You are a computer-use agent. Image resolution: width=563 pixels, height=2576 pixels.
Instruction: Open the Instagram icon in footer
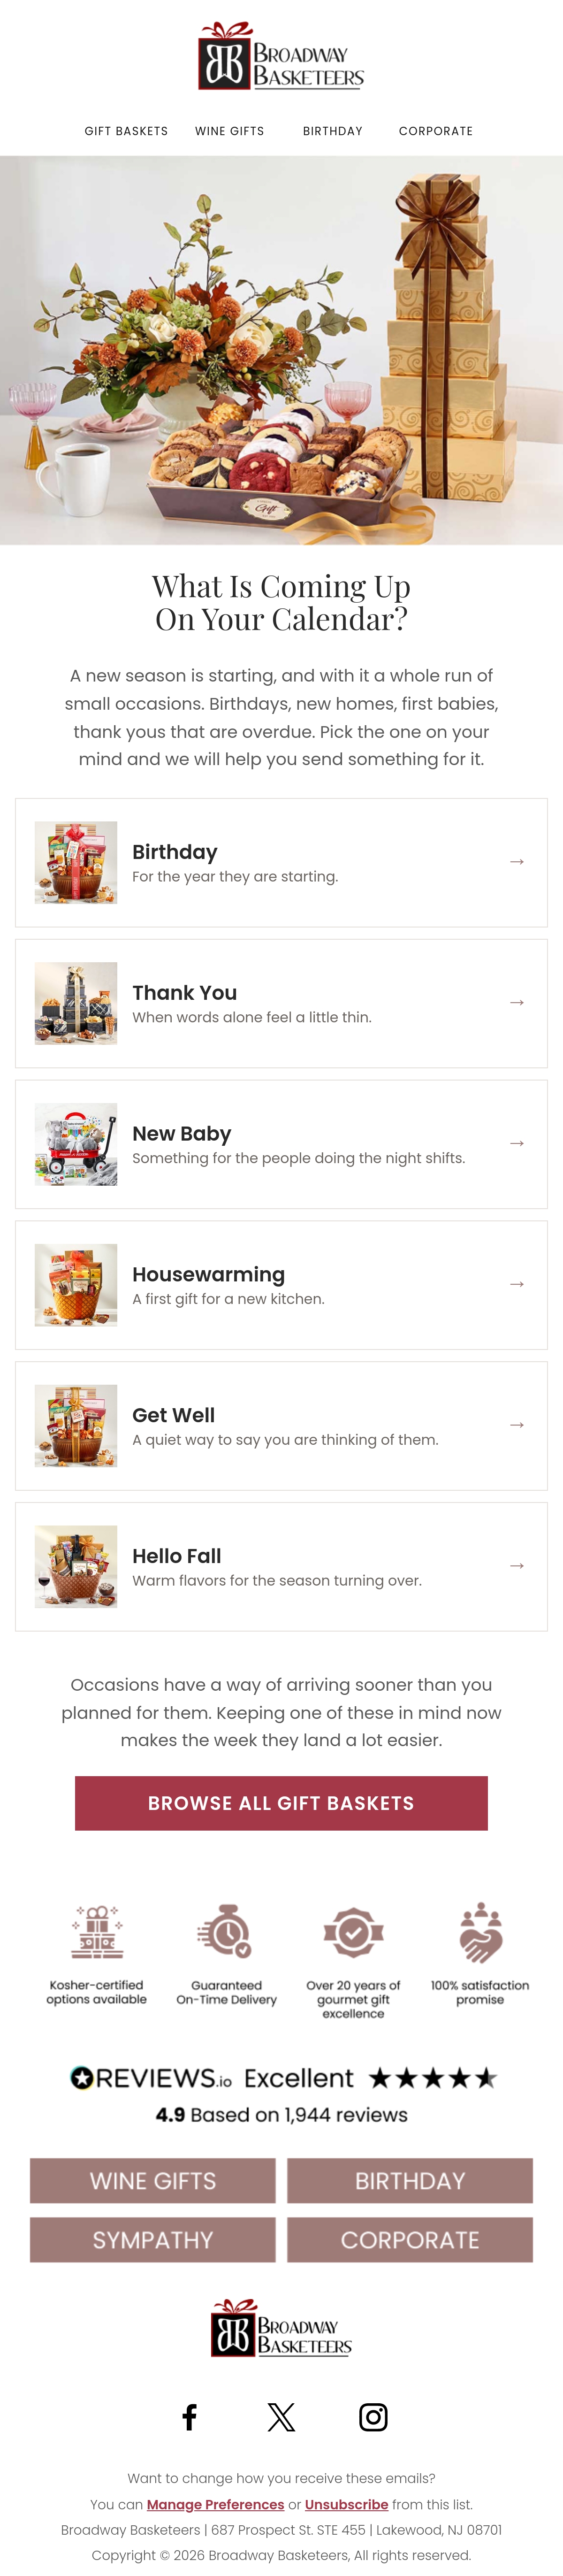pos(373,2417)
